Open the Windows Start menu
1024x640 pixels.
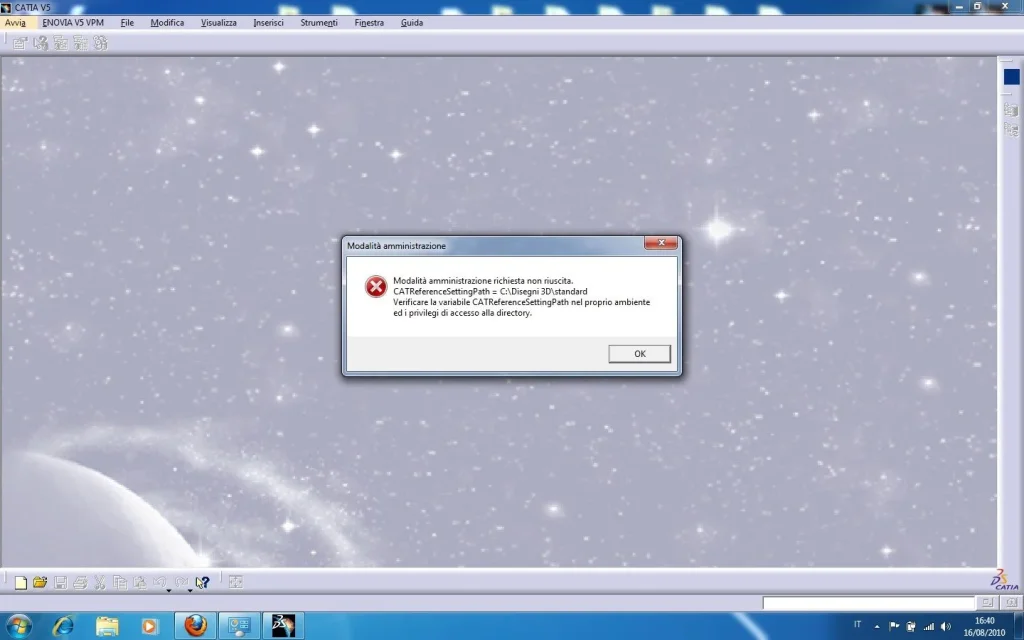18,626
